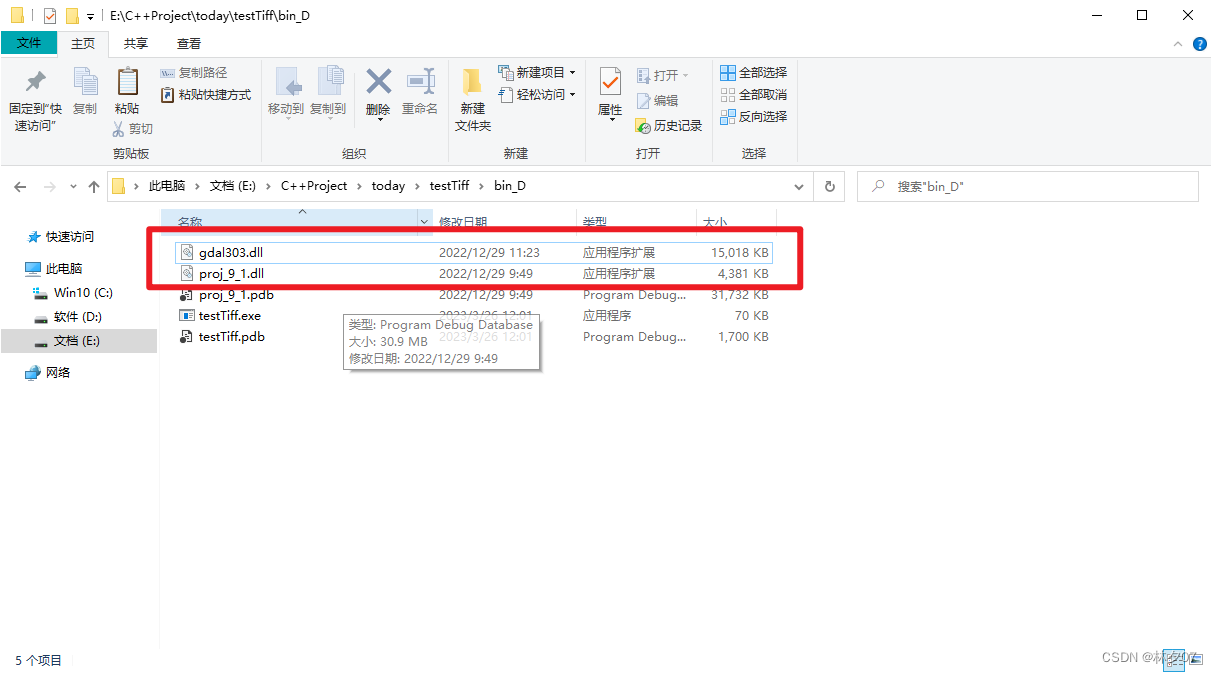
Task: Click testTiff in the address bar breadcrumb
Action: coord(450,186)
